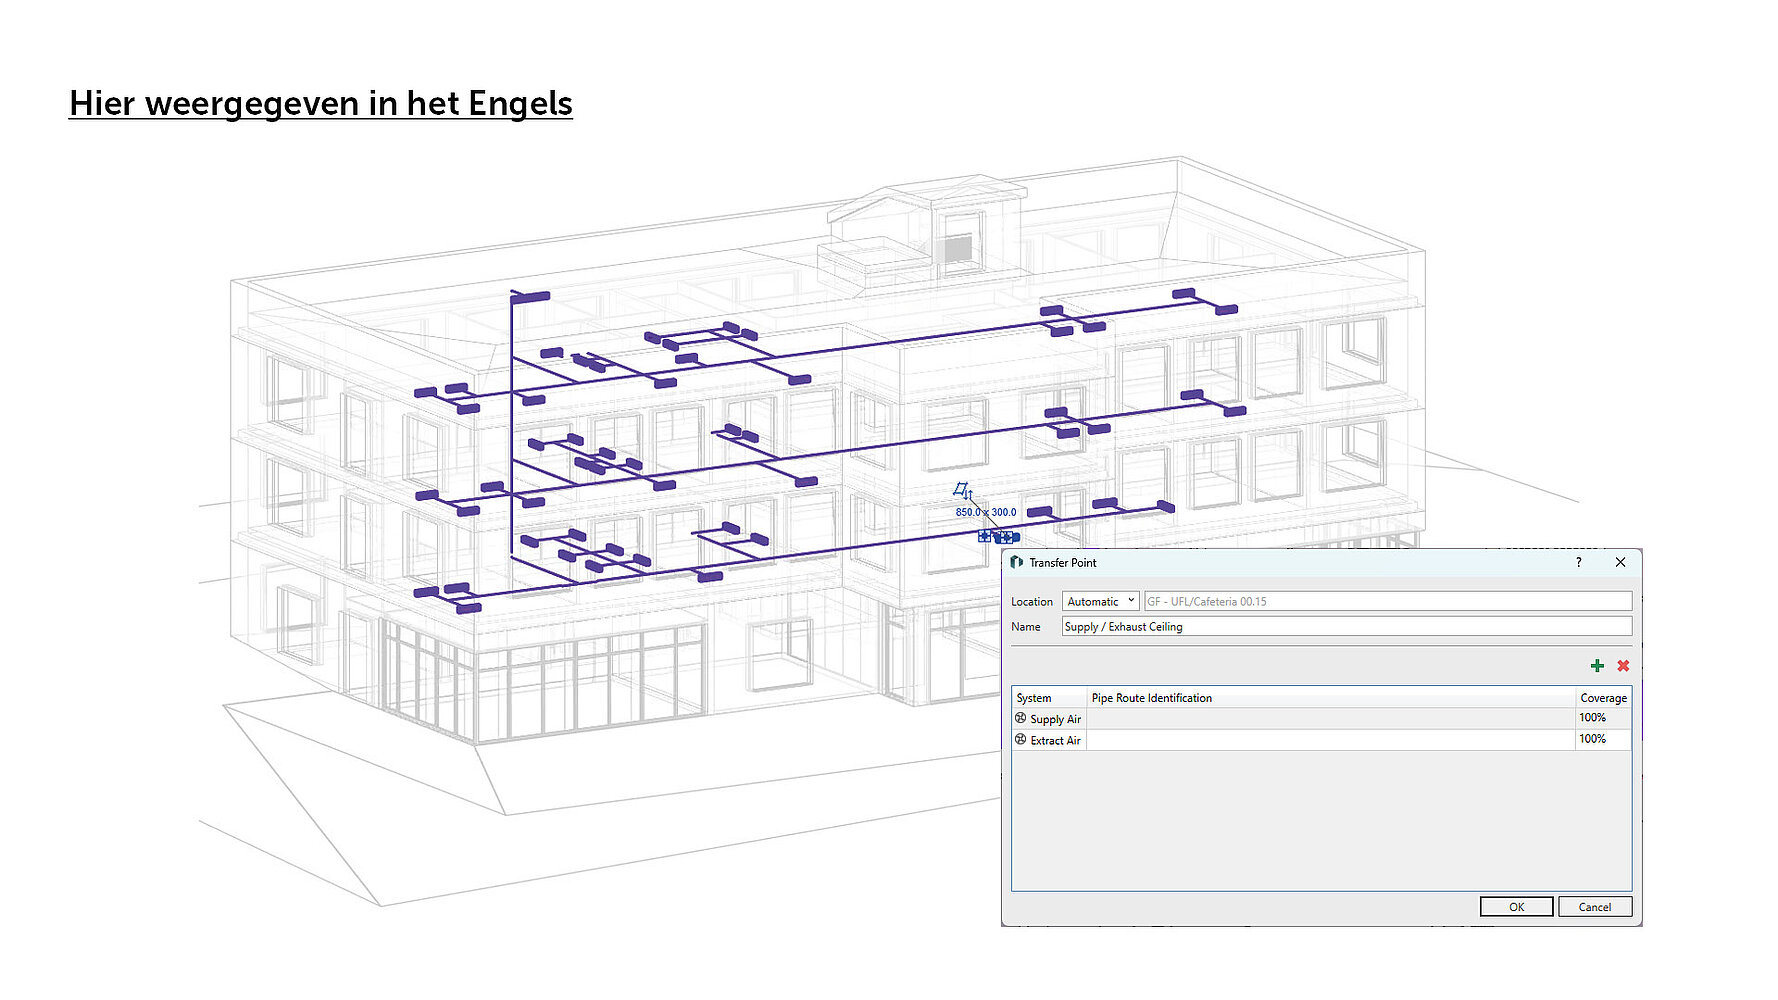Click the Transfer Point dialog logo icon
Screen dimensions: 1778x1000
(x=1016, y=563)
